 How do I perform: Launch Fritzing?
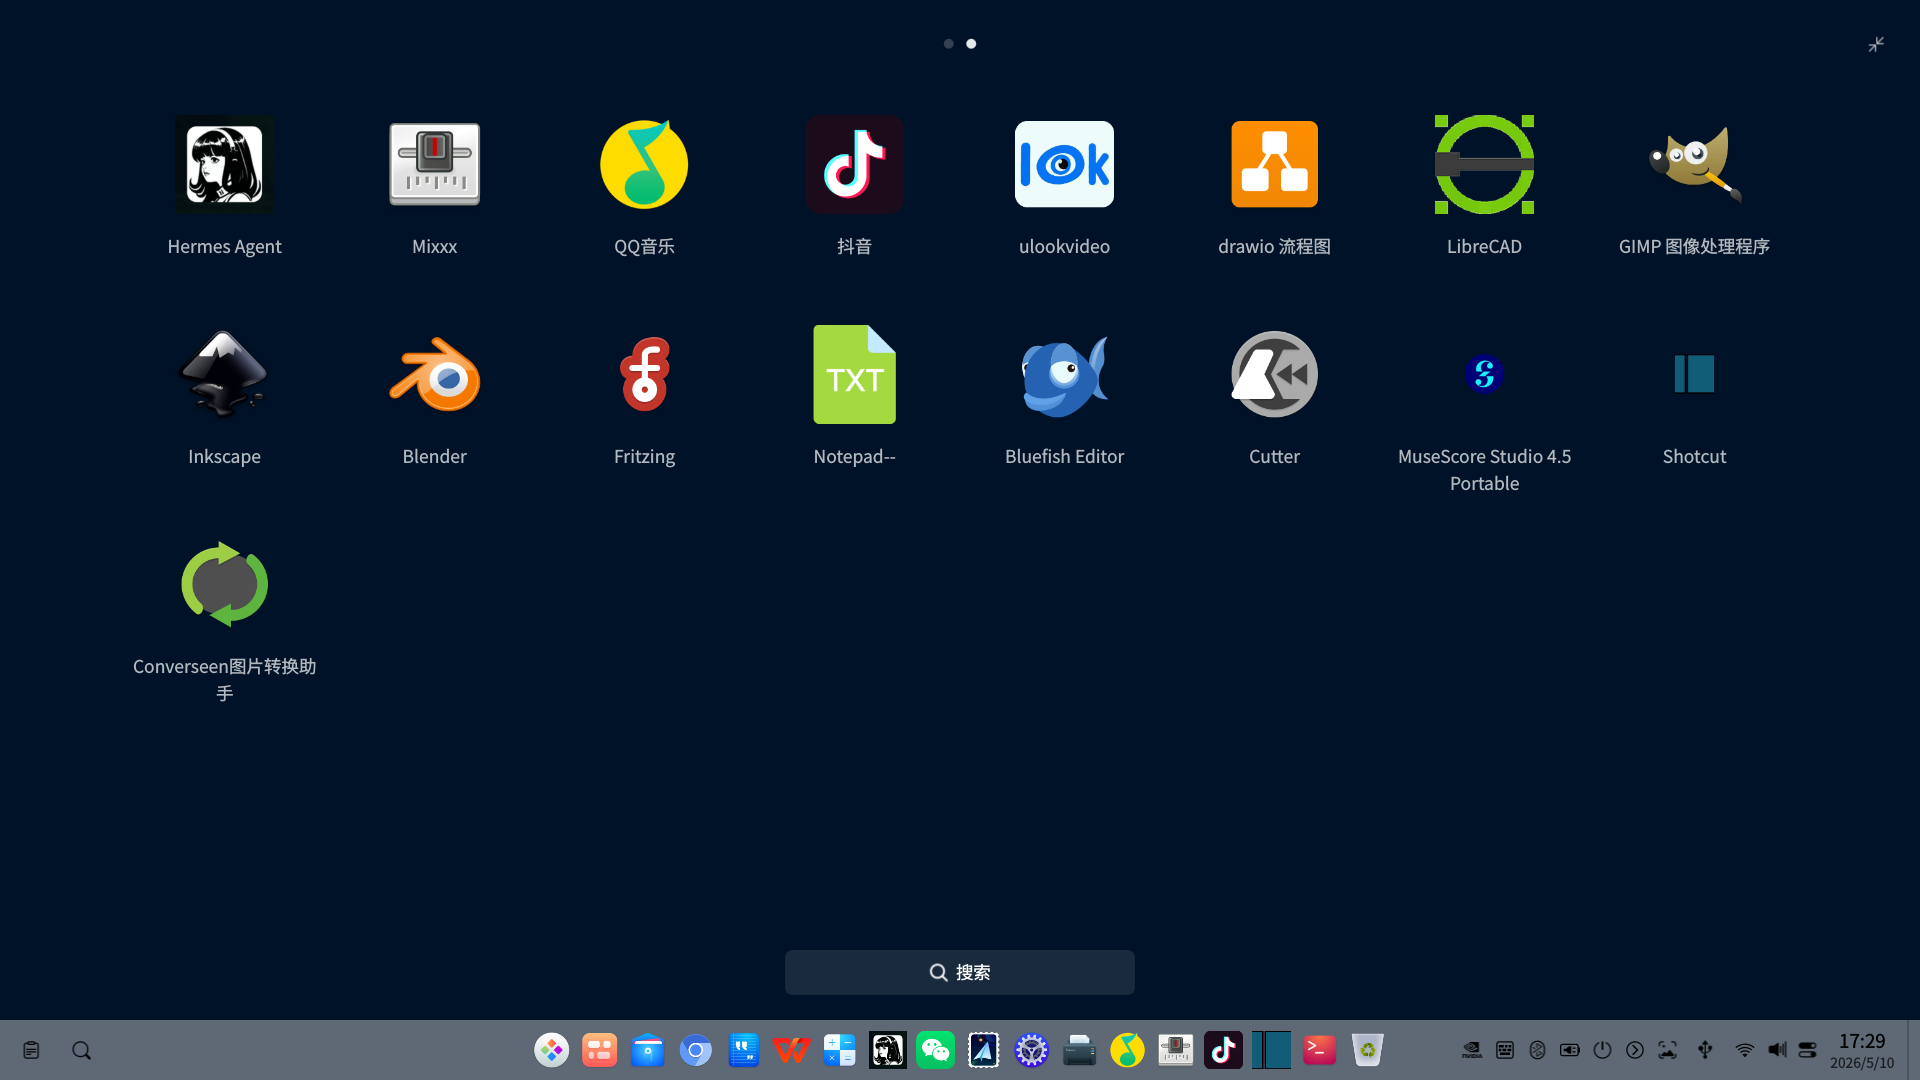click(x=644, y=374)
